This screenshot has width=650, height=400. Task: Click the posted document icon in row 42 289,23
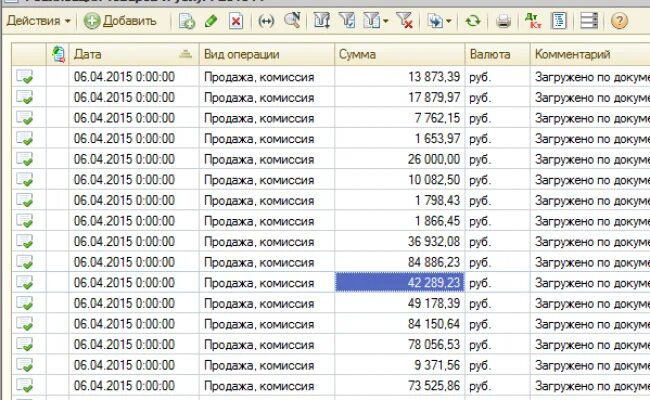[x=24, y=283]
